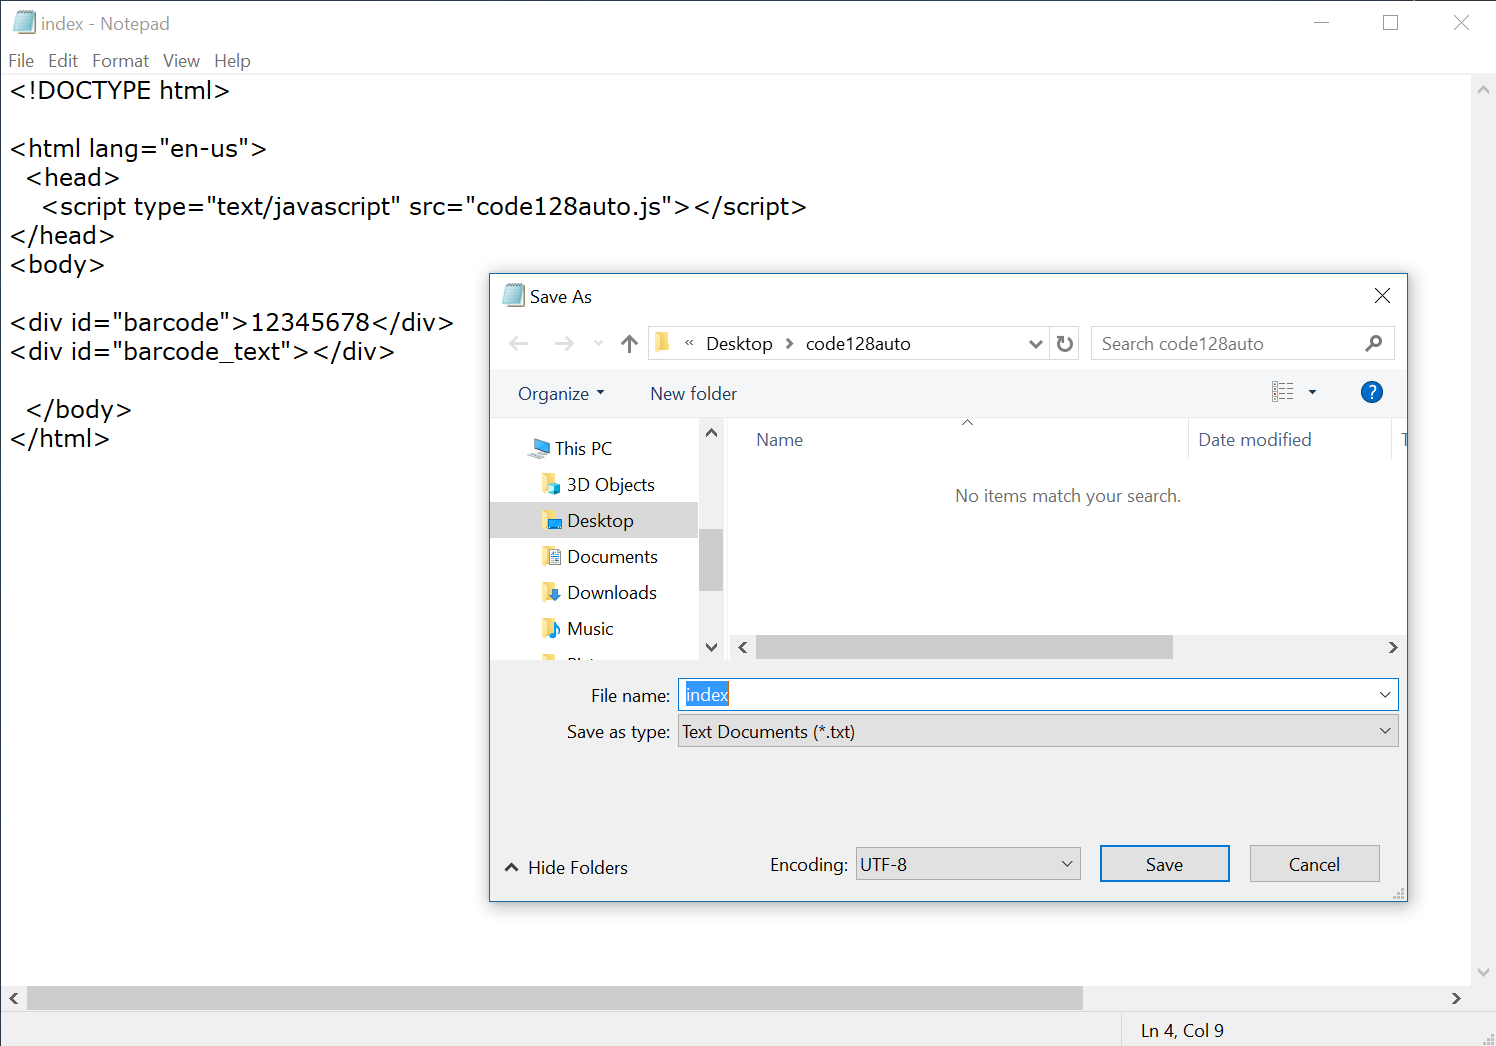
Task: Click the Notepad app icon in title bar
Action: [x=24, y=22]
